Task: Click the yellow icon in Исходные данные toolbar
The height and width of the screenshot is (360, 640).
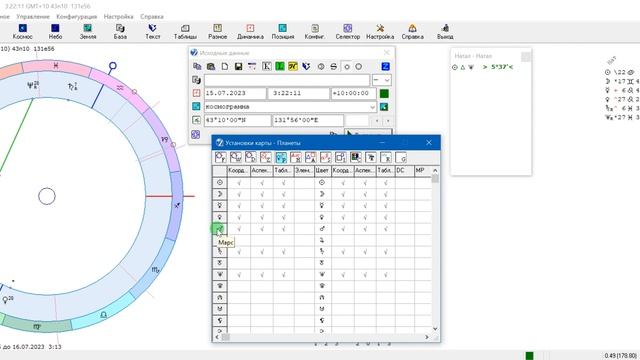Action: pos(293,67)
